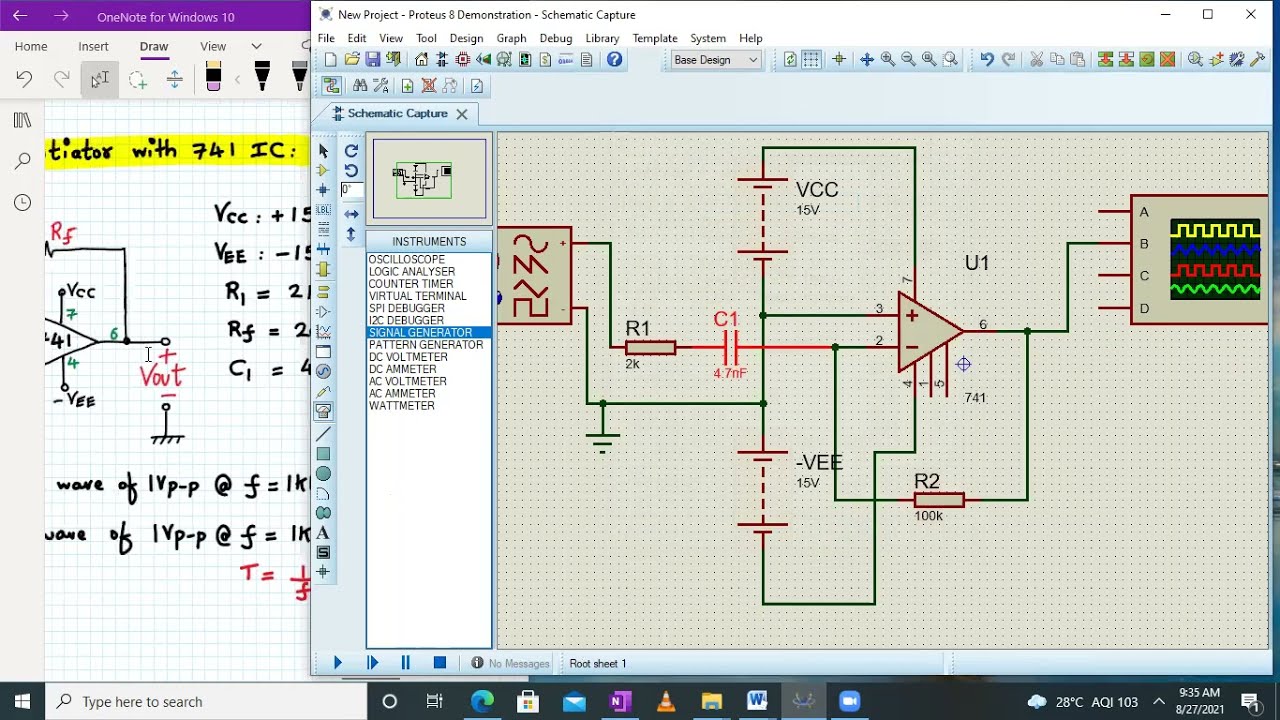Open the Home Page house icon

(421, 60)
